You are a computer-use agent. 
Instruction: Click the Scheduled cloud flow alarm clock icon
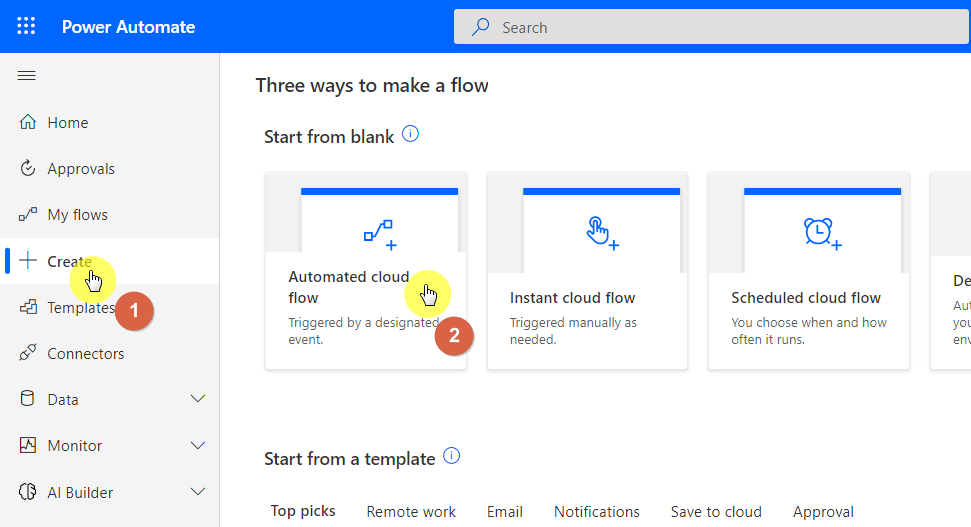[x=822, y=233]
